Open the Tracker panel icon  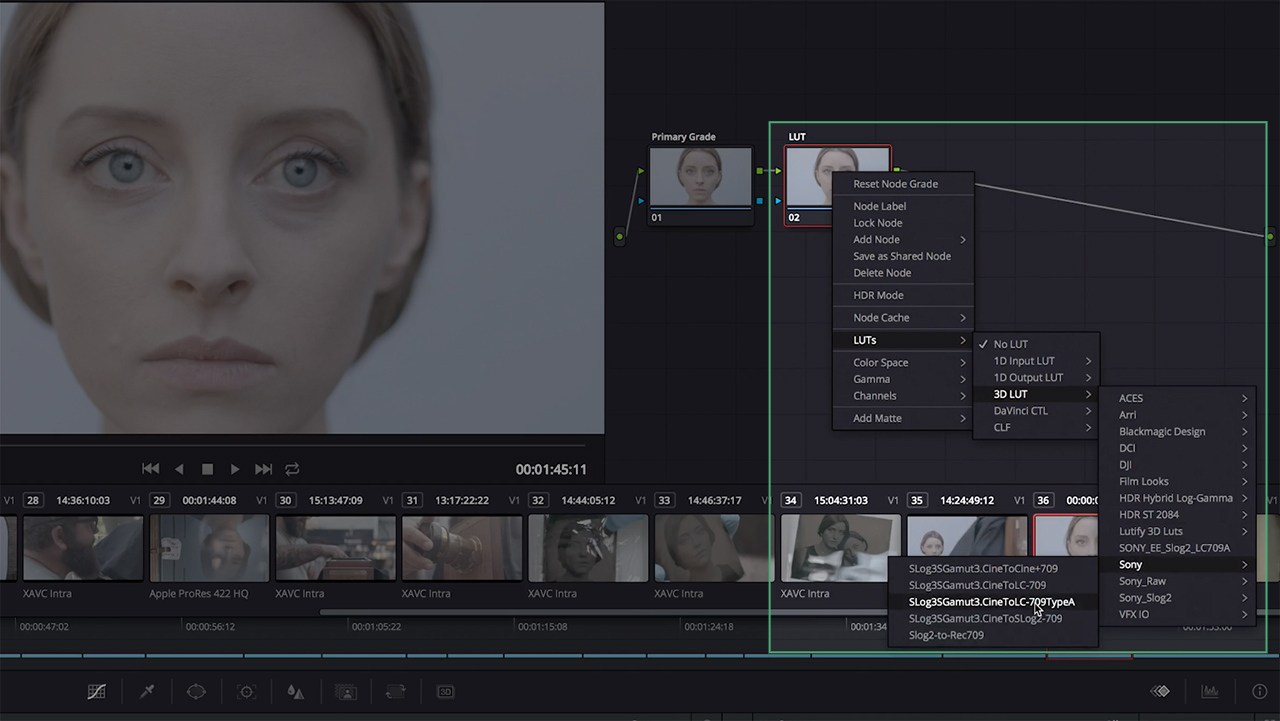246,691
